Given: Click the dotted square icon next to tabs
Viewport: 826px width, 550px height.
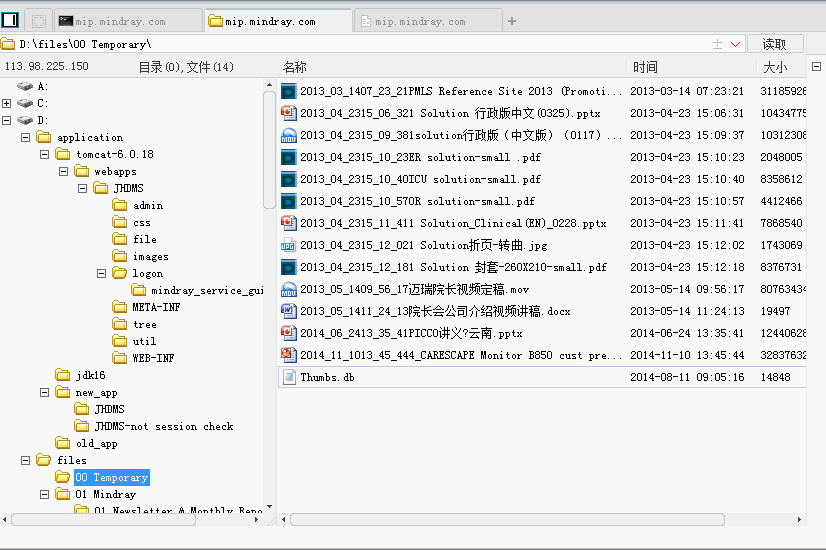Looking at the screenshot, I should [38, 21].
